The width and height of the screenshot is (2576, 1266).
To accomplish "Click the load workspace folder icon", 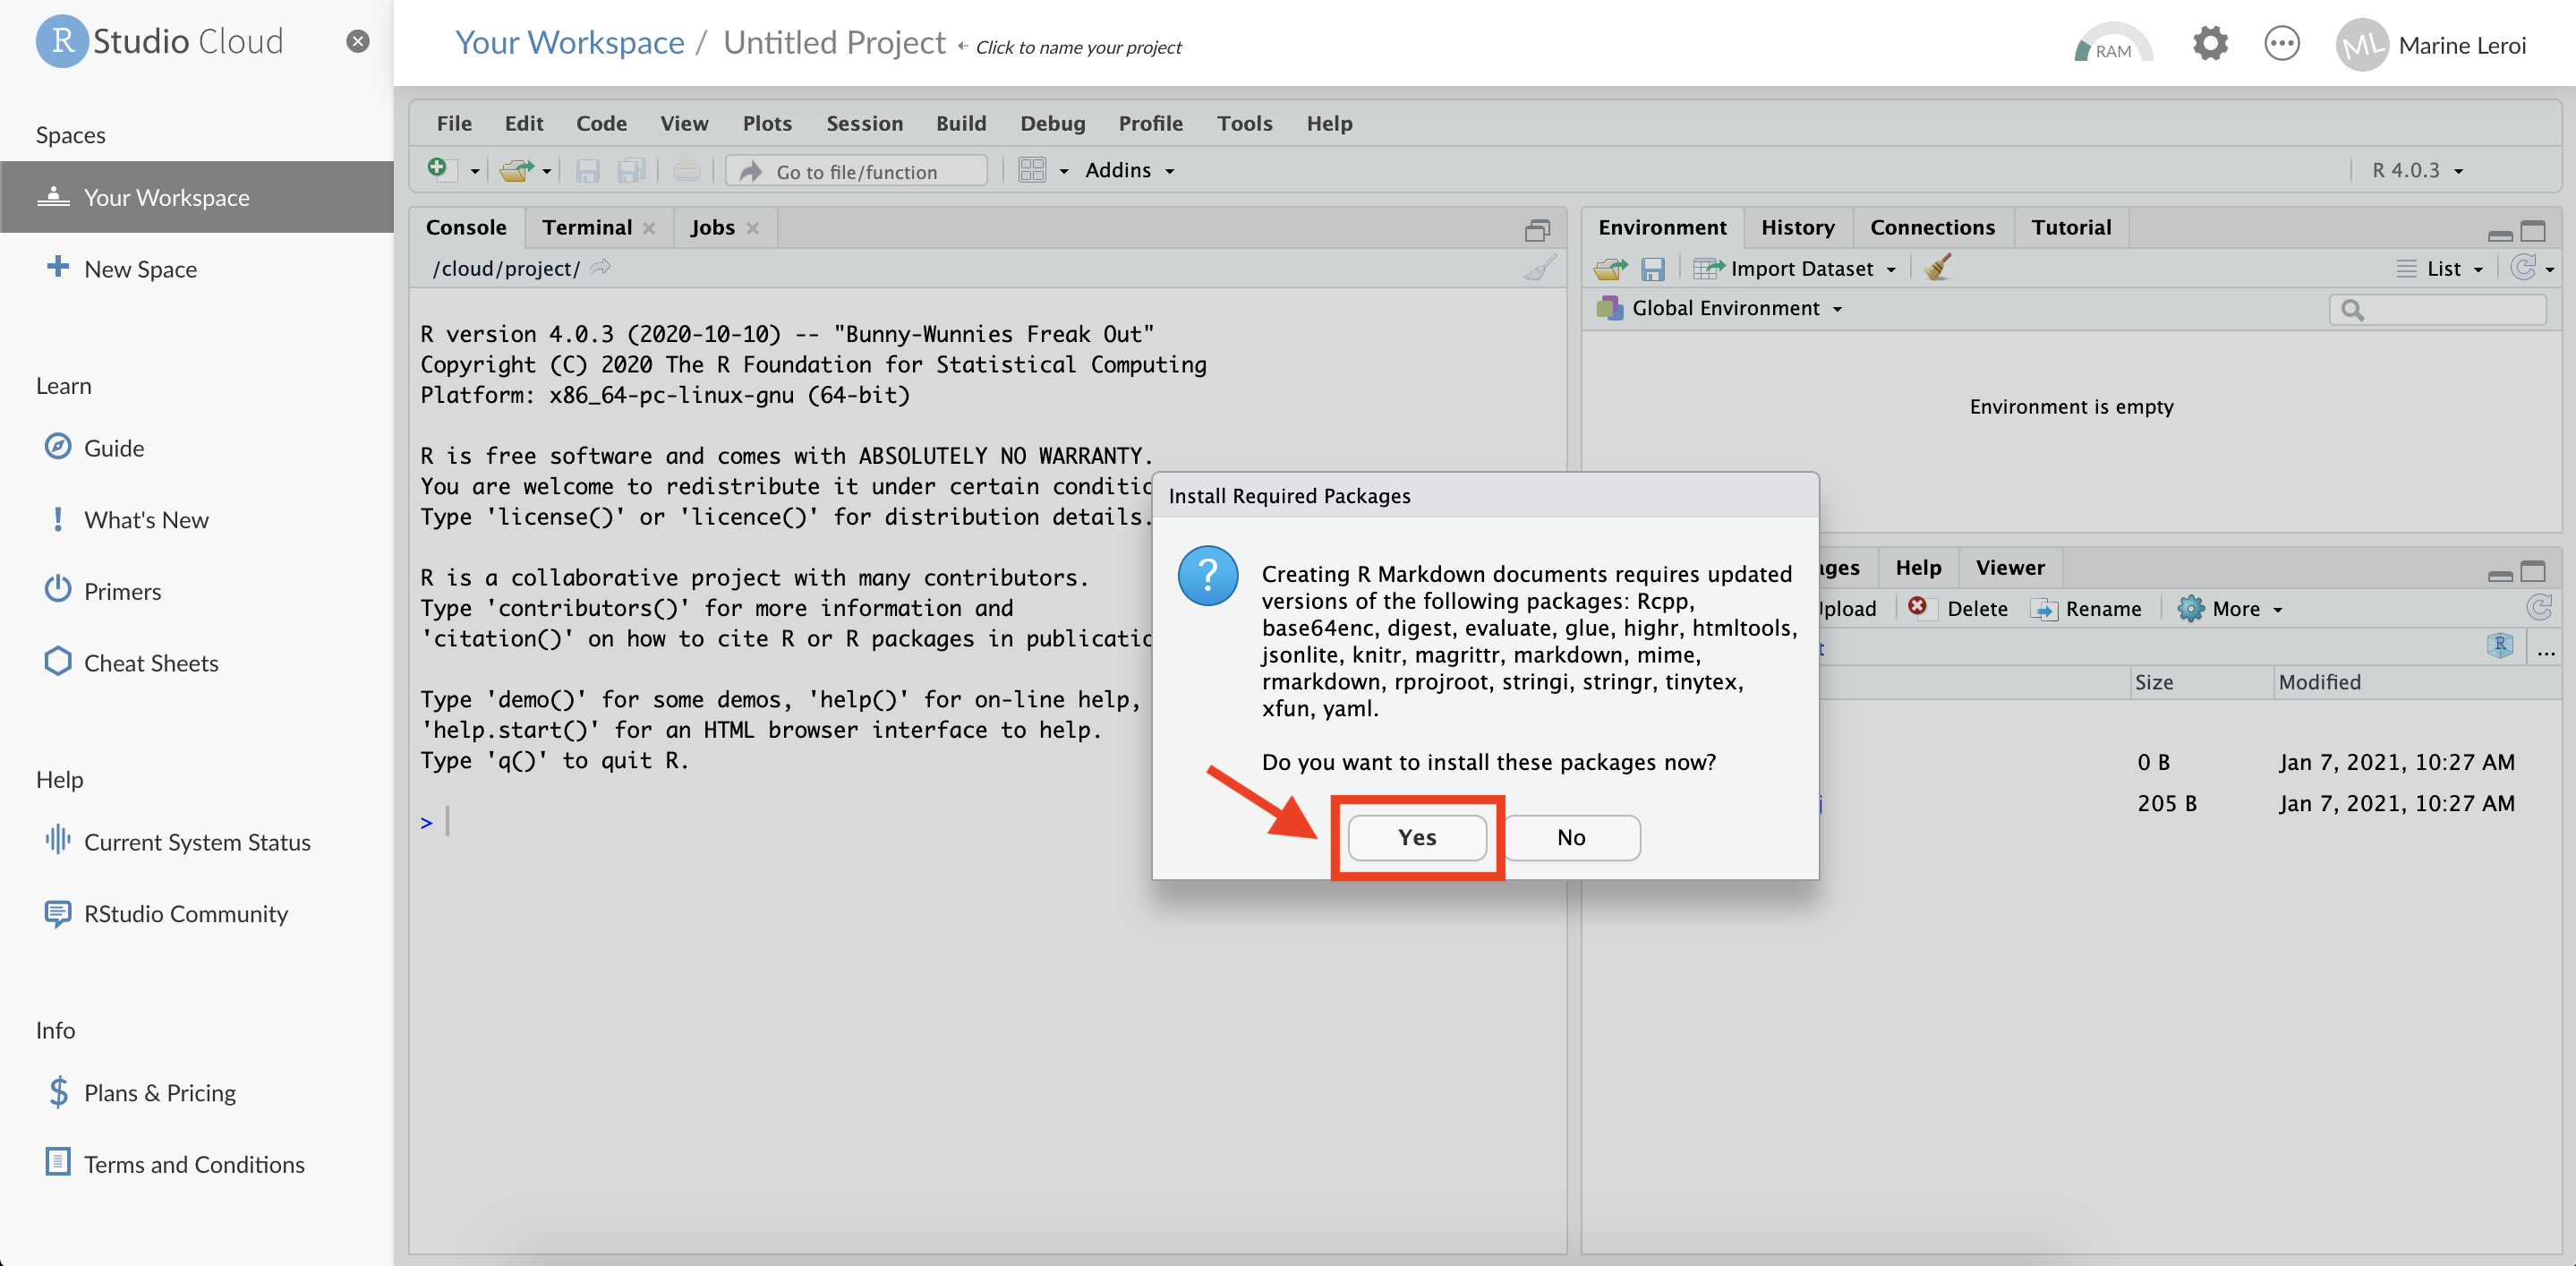I will point(1610,268).
